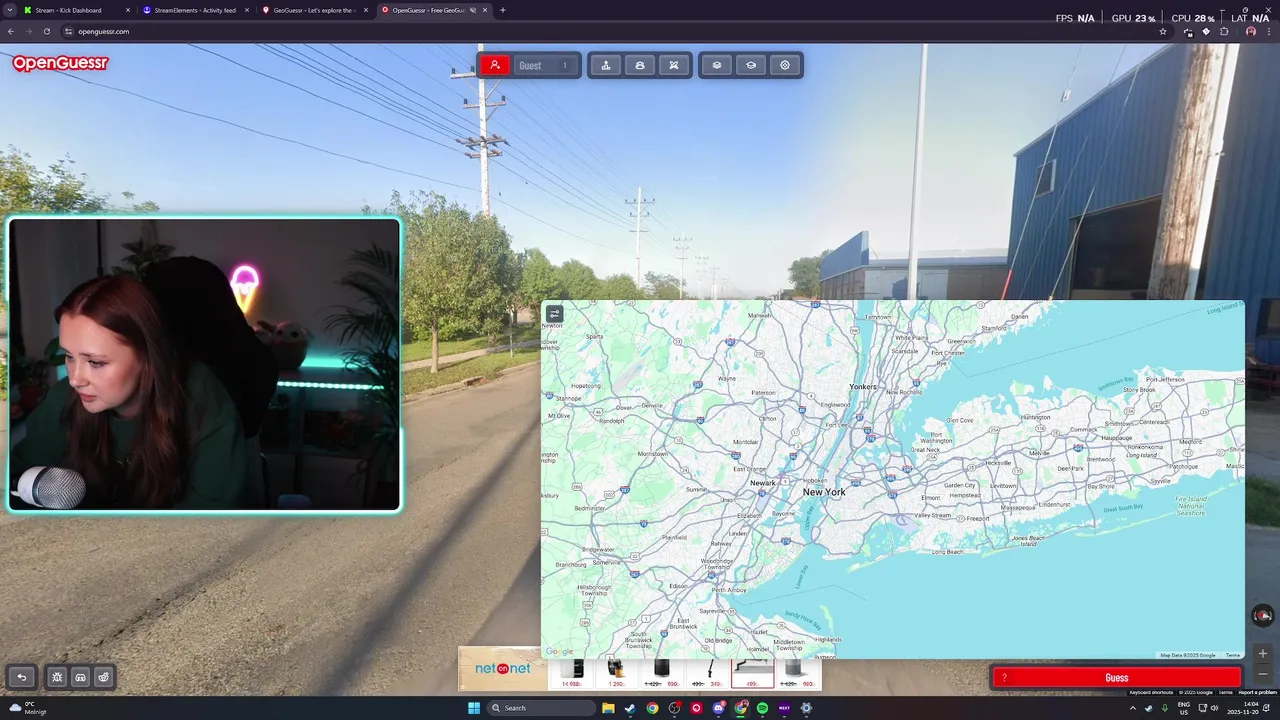Image resolution: width=1280 pixels, height=720 pixels.
Task: Click the New York label on map
Action: point(824,492)
